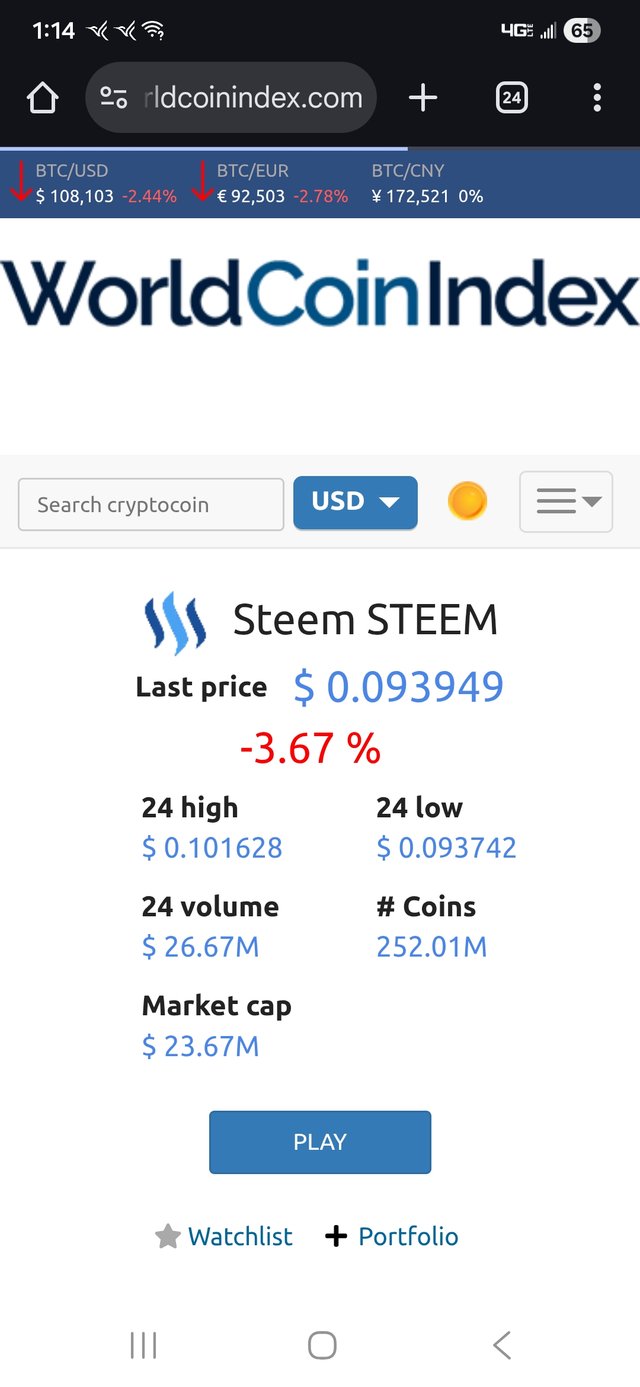Click the star icon beside Watchlist
Viewport: 640px width, 1387px height.
168,1237
